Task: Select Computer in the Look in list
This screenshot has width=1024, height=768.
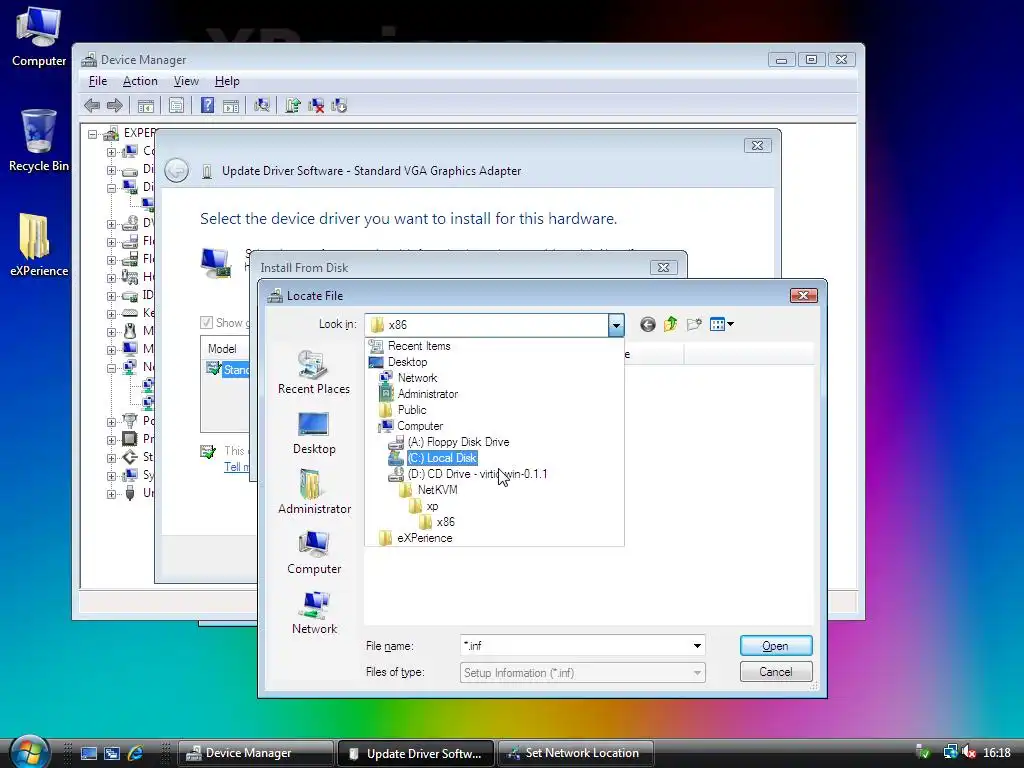Action: [x=420, y=426]
